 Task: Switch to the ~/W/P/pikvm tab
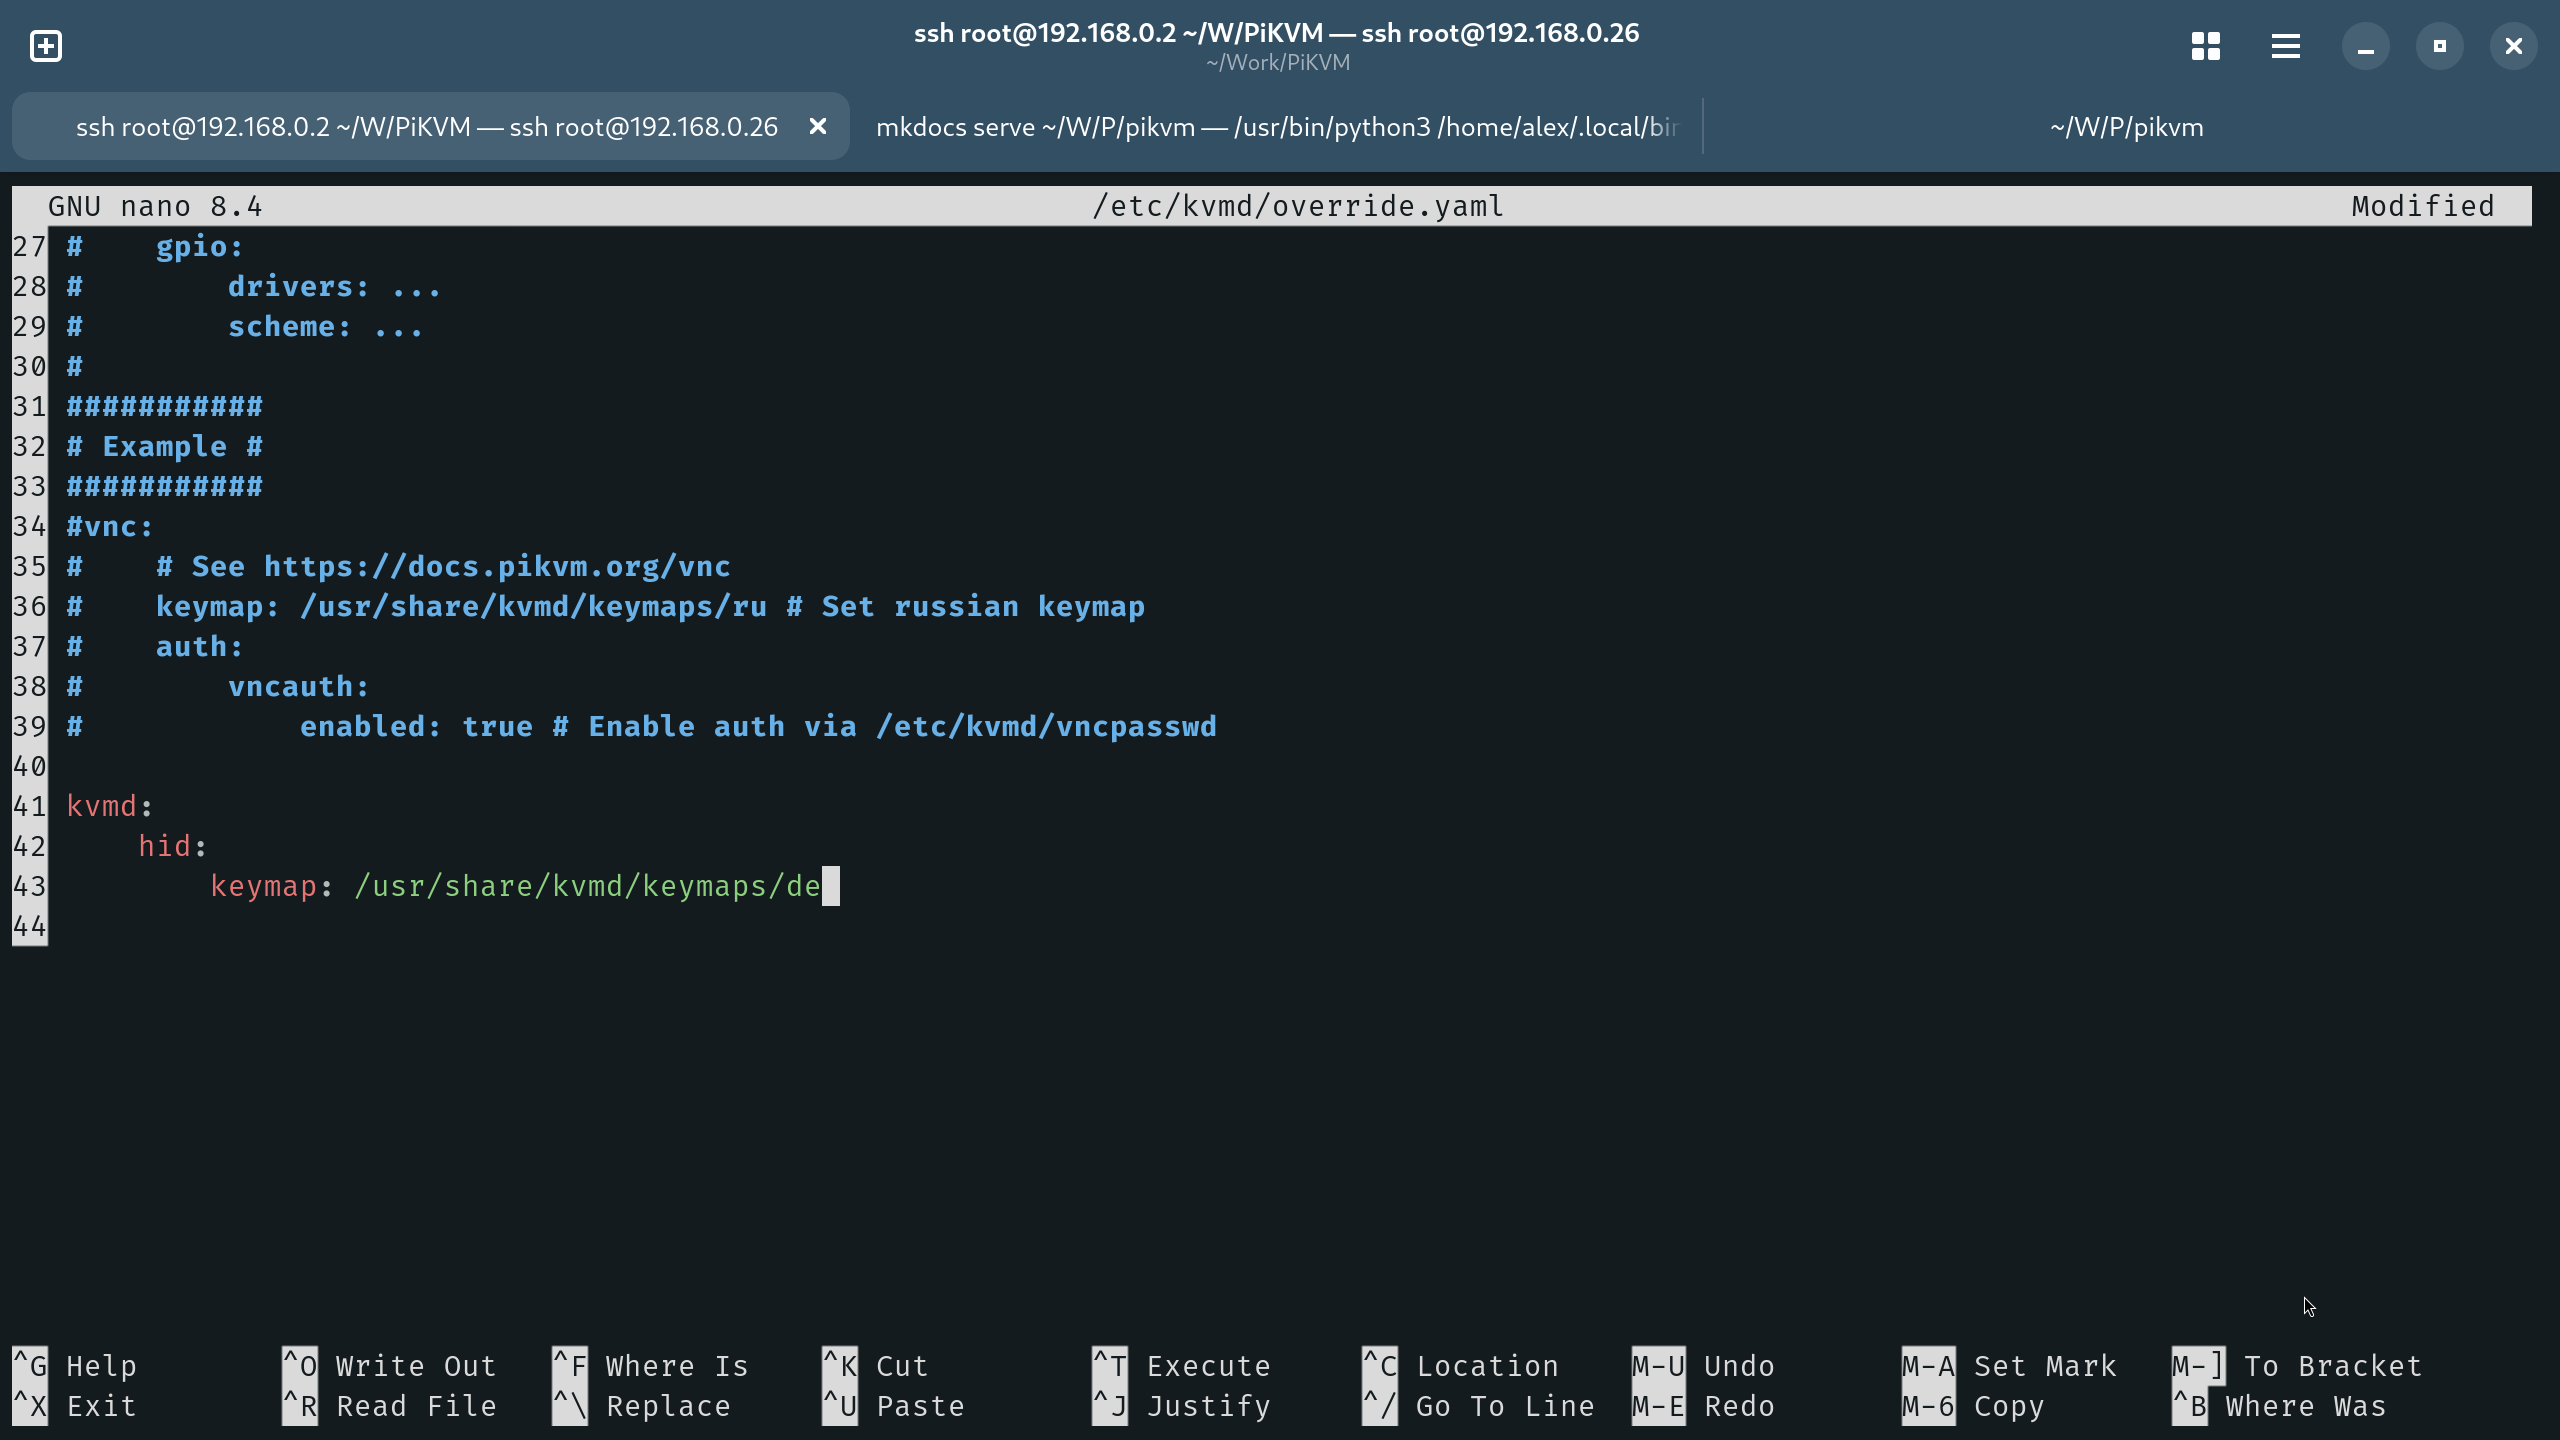(2126, 127)
